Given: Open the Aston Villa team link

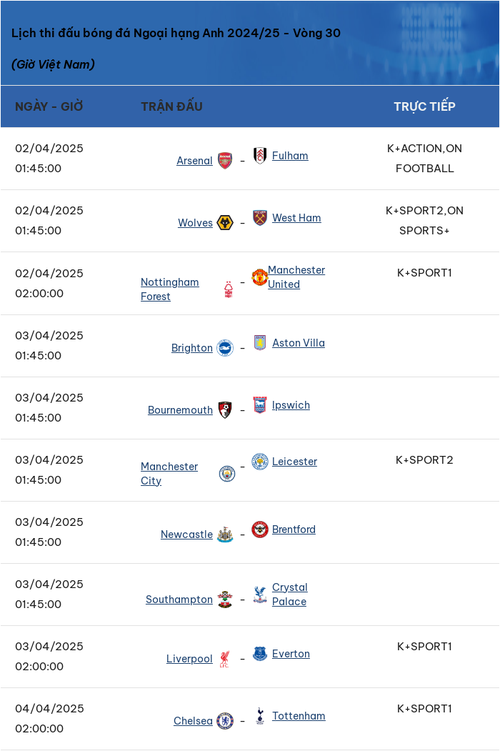Looking at the screenshot, I should tap(298, 343).
